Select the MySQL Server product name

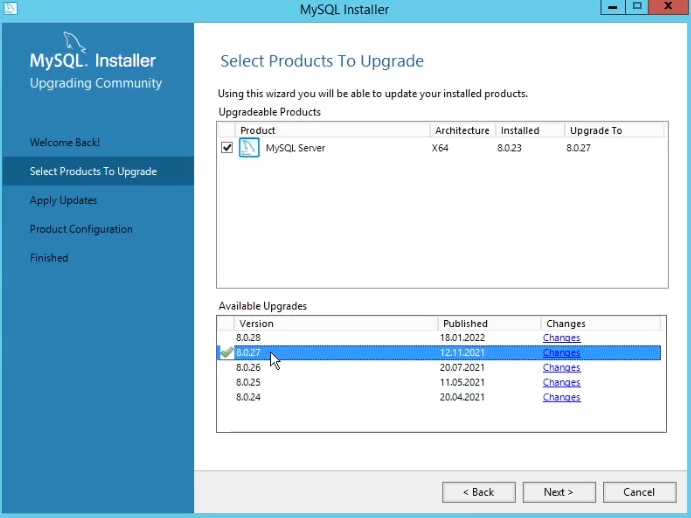click(295, 148)
